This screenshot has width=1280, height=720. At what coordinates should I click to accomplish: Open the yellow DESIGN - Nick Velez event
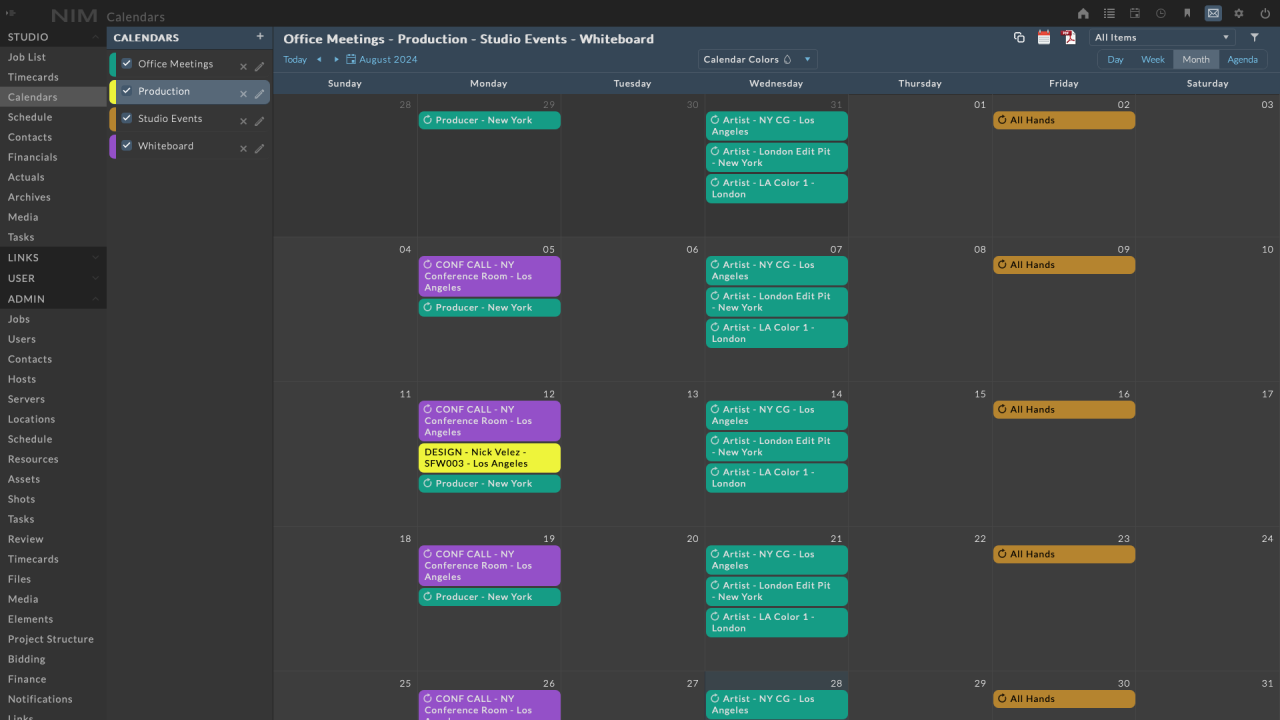click(489, 458)
